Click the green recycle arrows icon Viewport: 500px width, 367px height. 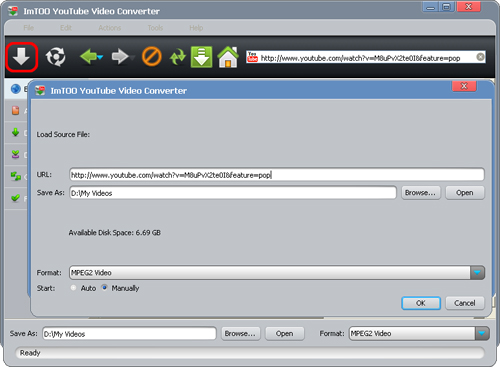click(x=177, y=57)
